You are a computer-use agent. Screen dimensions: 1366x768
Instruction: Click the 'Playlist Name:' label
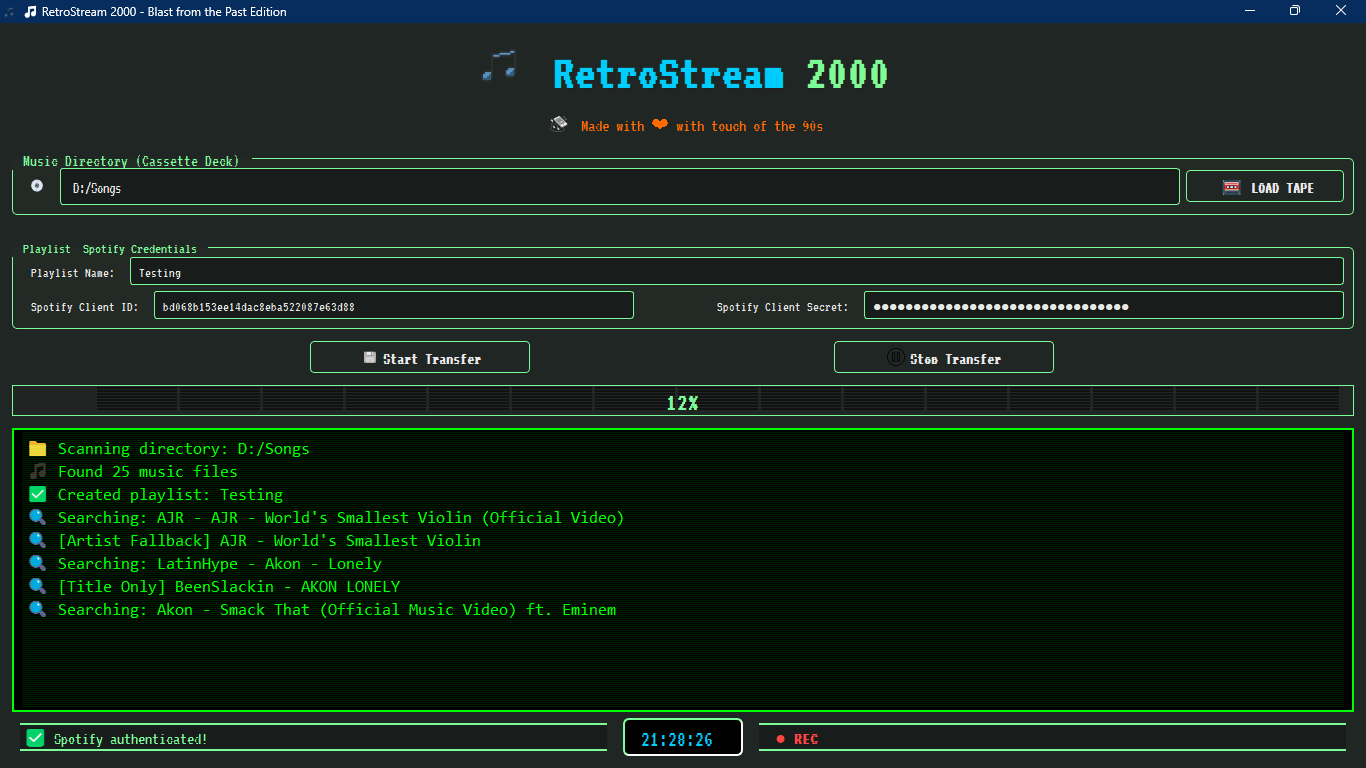coord(72,272)
